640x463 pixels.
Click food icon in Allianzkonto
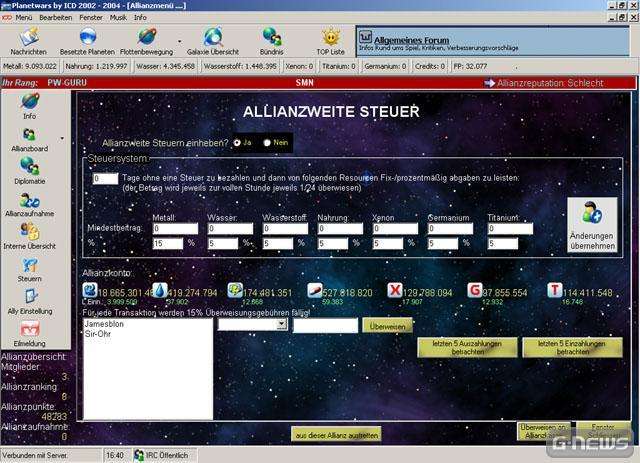pos(315,290)
